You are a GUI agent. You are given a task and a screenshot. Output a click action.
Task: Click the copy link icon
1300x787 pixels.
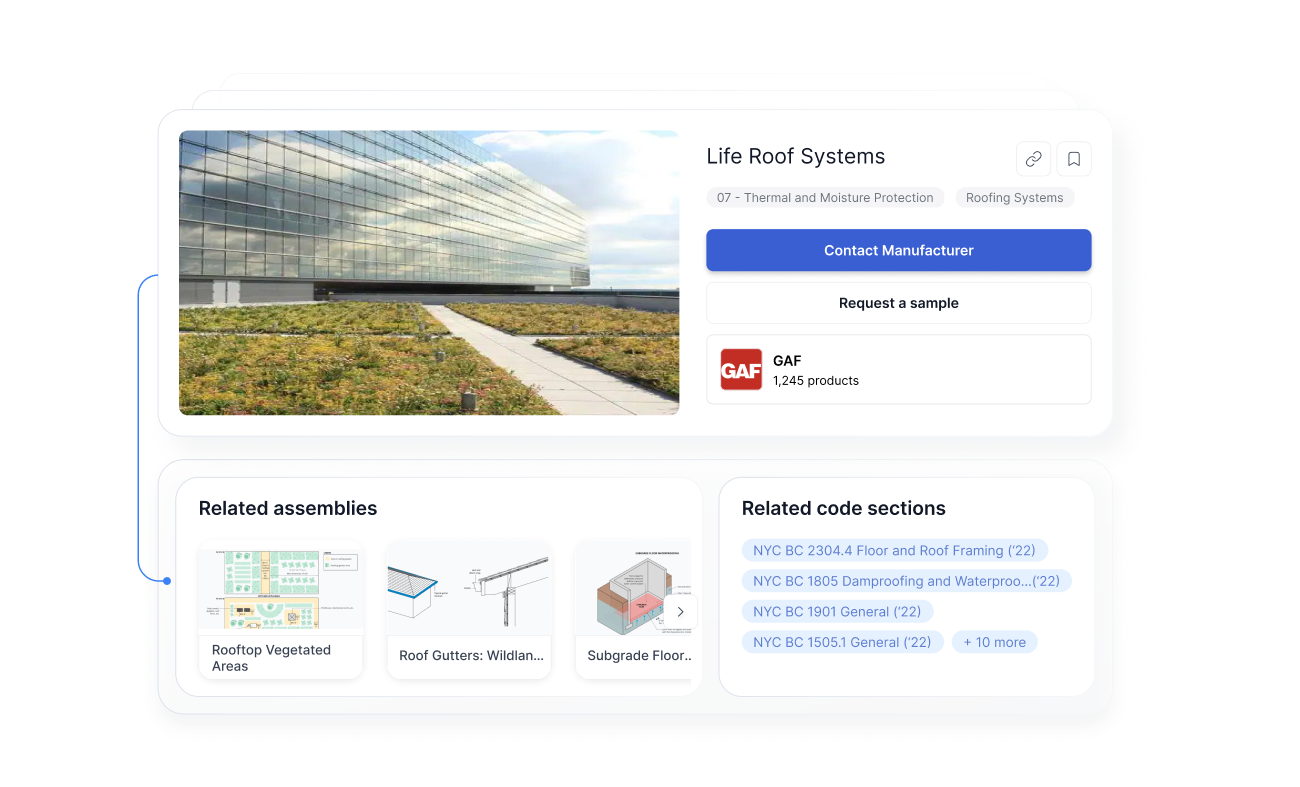[x=1033, y=159]
